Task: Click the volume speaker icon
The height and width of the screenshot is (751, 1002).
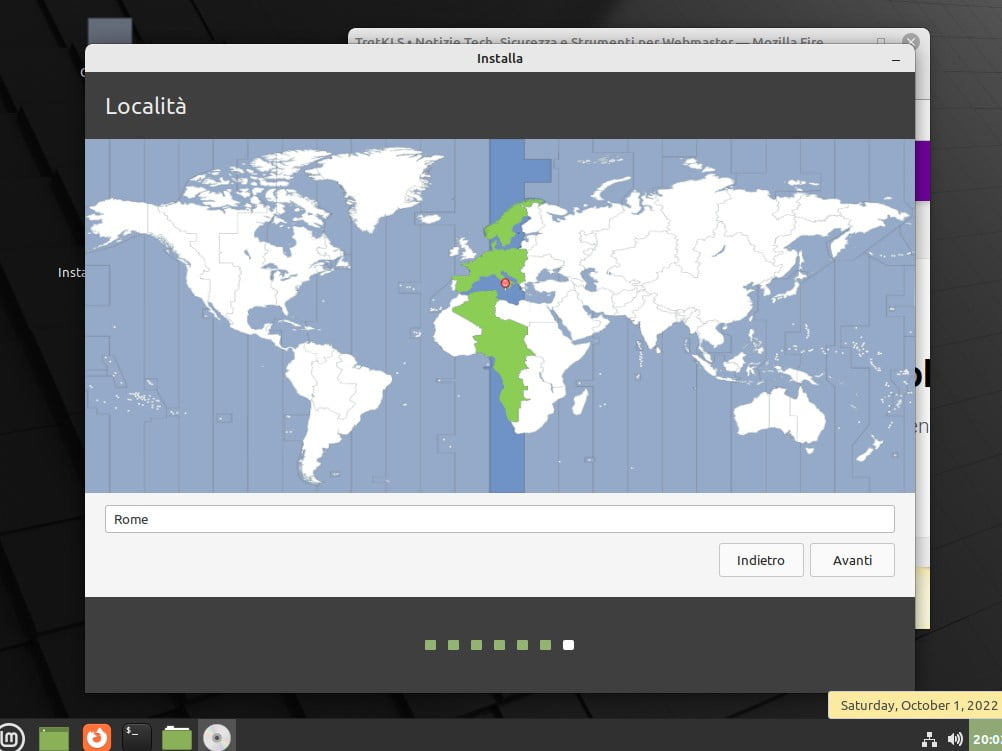Action: coord(955,739)
